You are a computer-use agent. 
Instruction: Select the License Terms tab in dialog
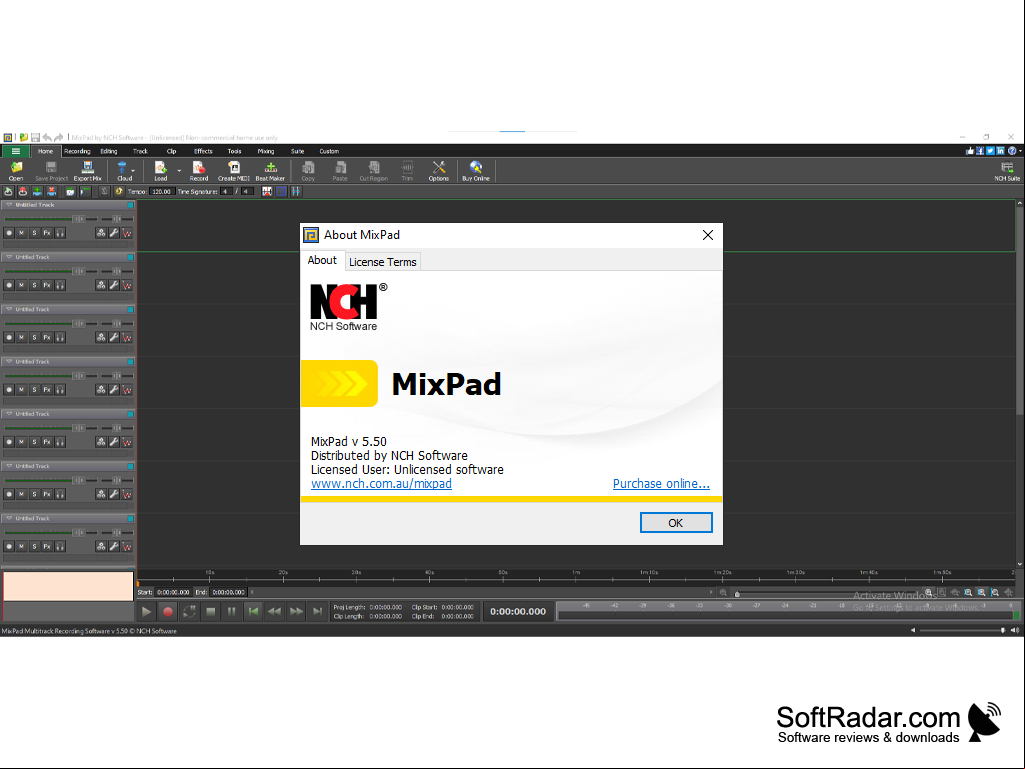(x=382, y=262)
